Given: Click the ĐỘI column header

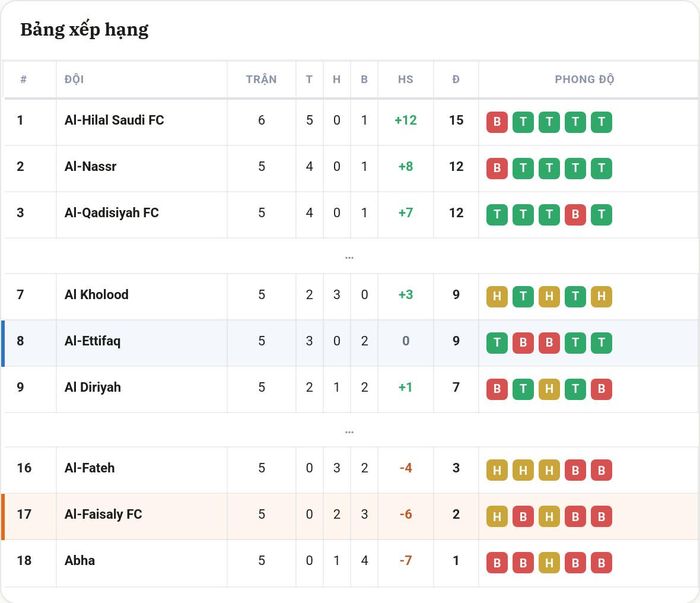Looking at the screenshot, I should click(74, 79).
